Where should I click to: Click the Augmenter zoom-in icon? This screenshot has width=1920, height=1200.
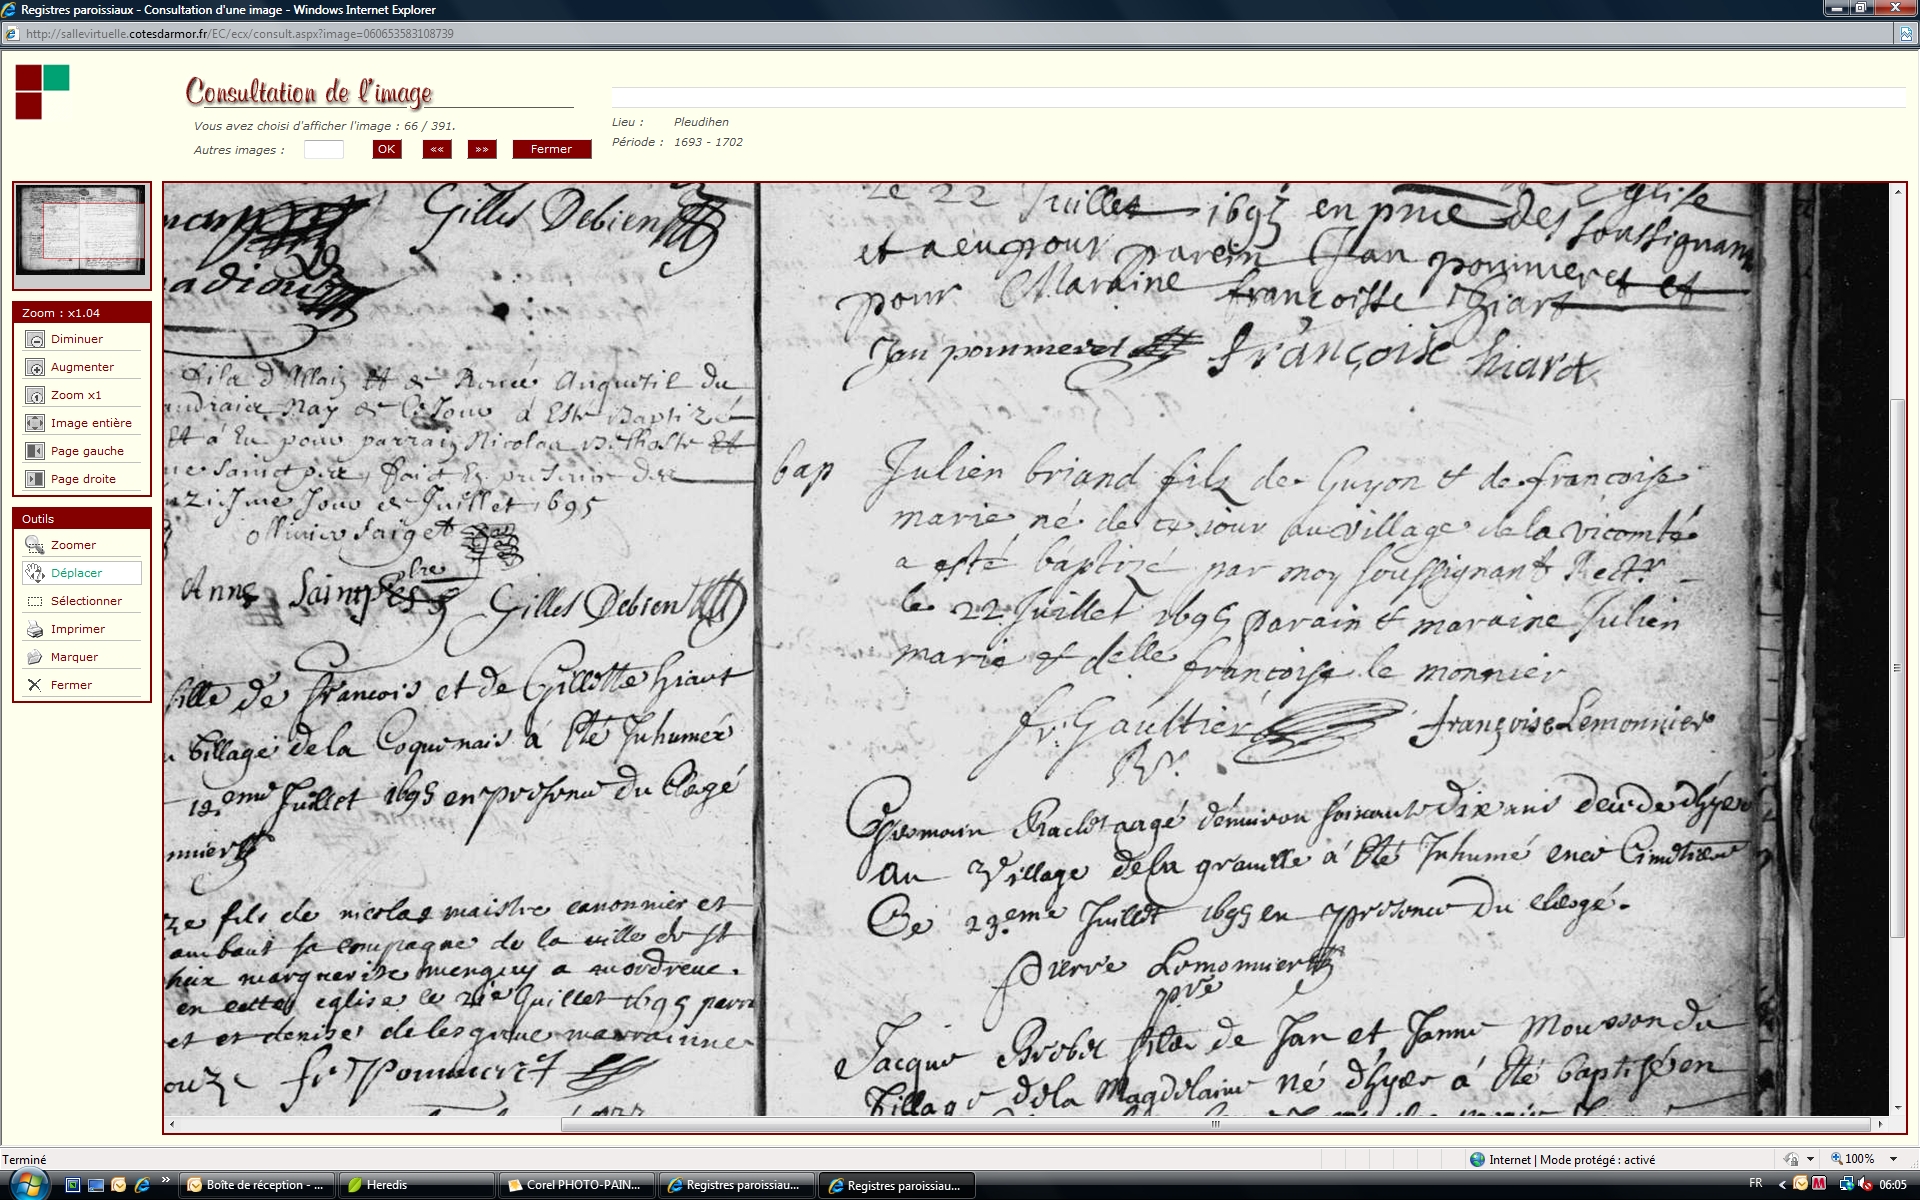click(x=35, y=368)
